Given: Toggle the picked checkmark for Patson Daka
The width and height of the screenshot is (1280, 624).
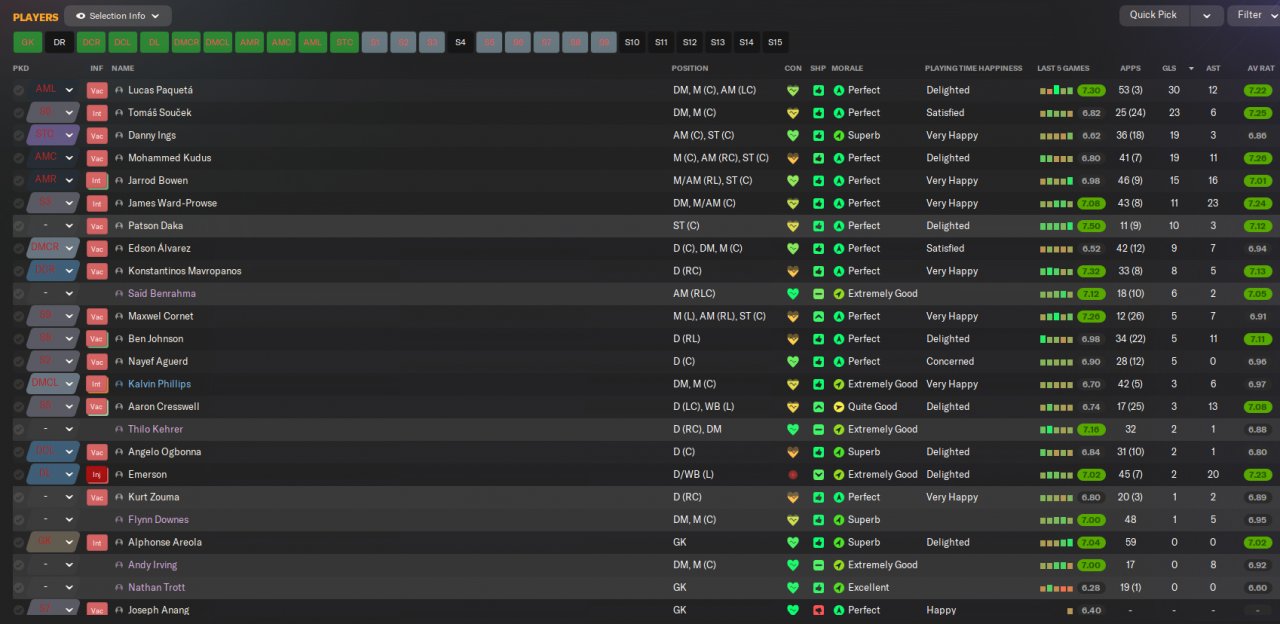Looking at the screenshot, I should point(18,226).
